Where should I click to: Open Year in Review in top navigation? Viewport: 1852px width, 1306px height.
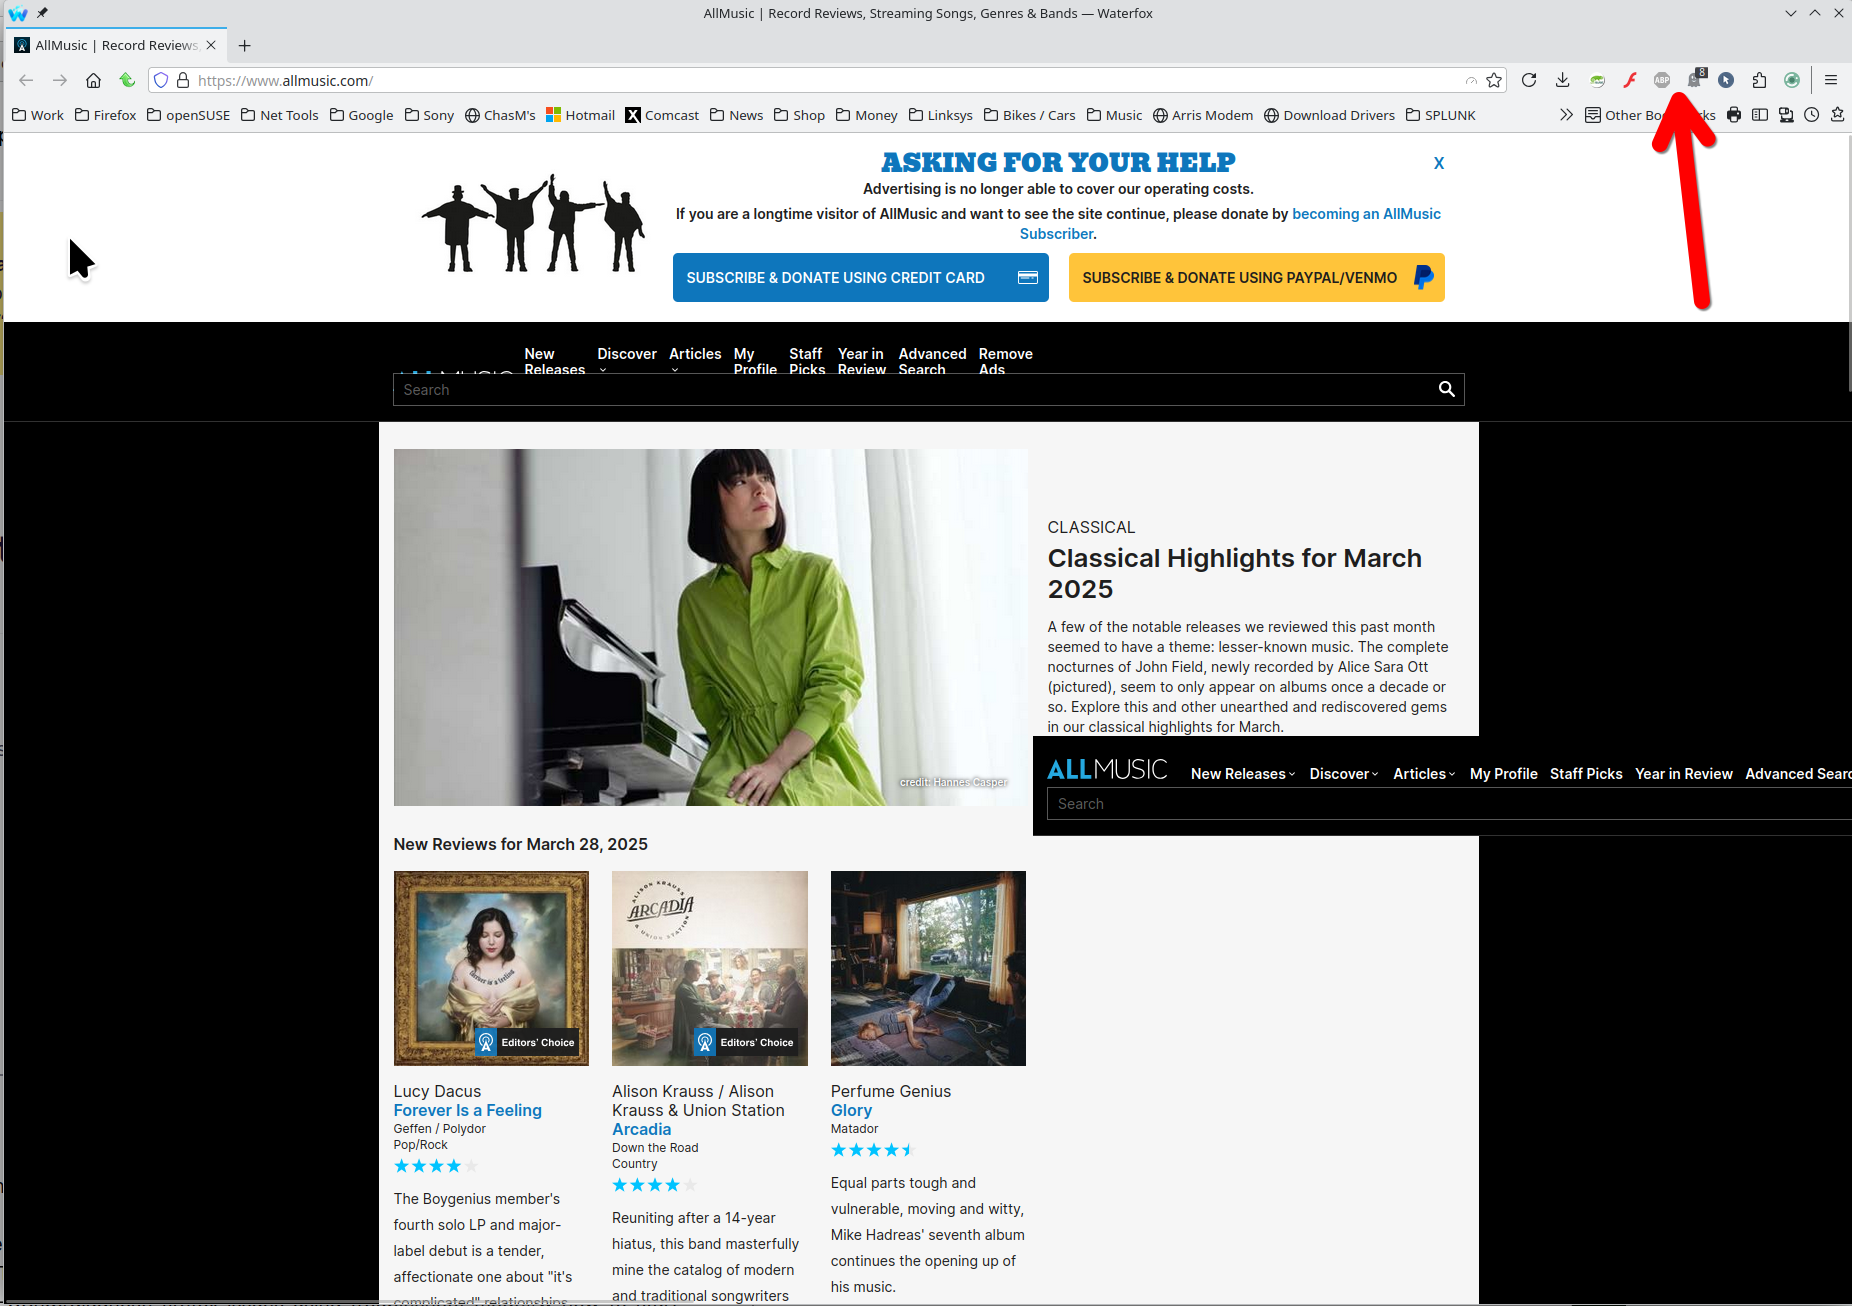862,361
